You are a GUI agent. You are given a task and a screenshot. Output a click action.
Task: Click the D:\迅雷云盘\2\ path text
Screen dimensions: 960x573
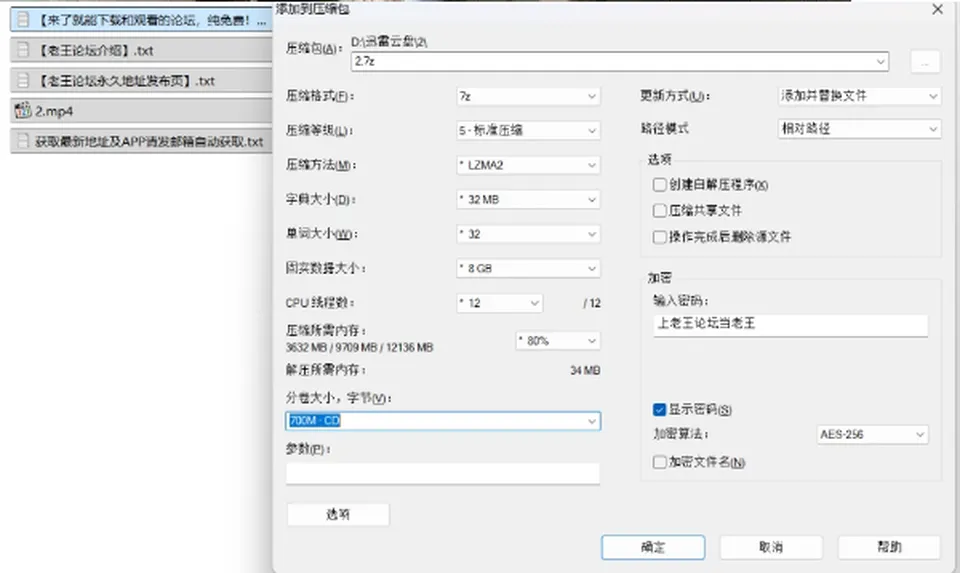pyautogui.click(x=389, y=42)
